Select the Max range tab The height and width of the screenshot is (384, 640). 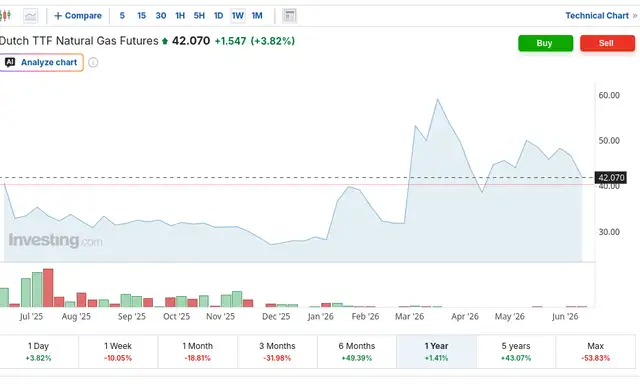click(596, 351)
